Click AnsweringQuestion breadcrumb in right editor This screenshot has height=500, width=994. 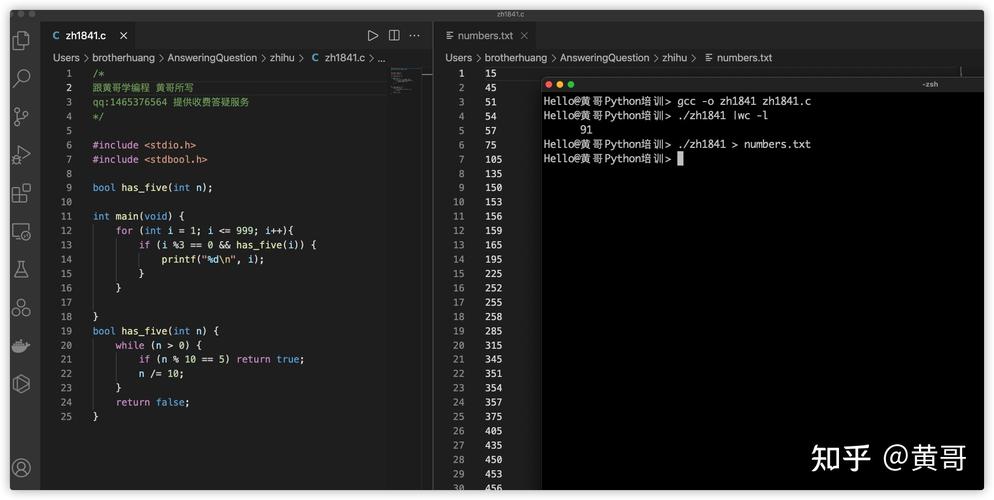coord(604,58)
